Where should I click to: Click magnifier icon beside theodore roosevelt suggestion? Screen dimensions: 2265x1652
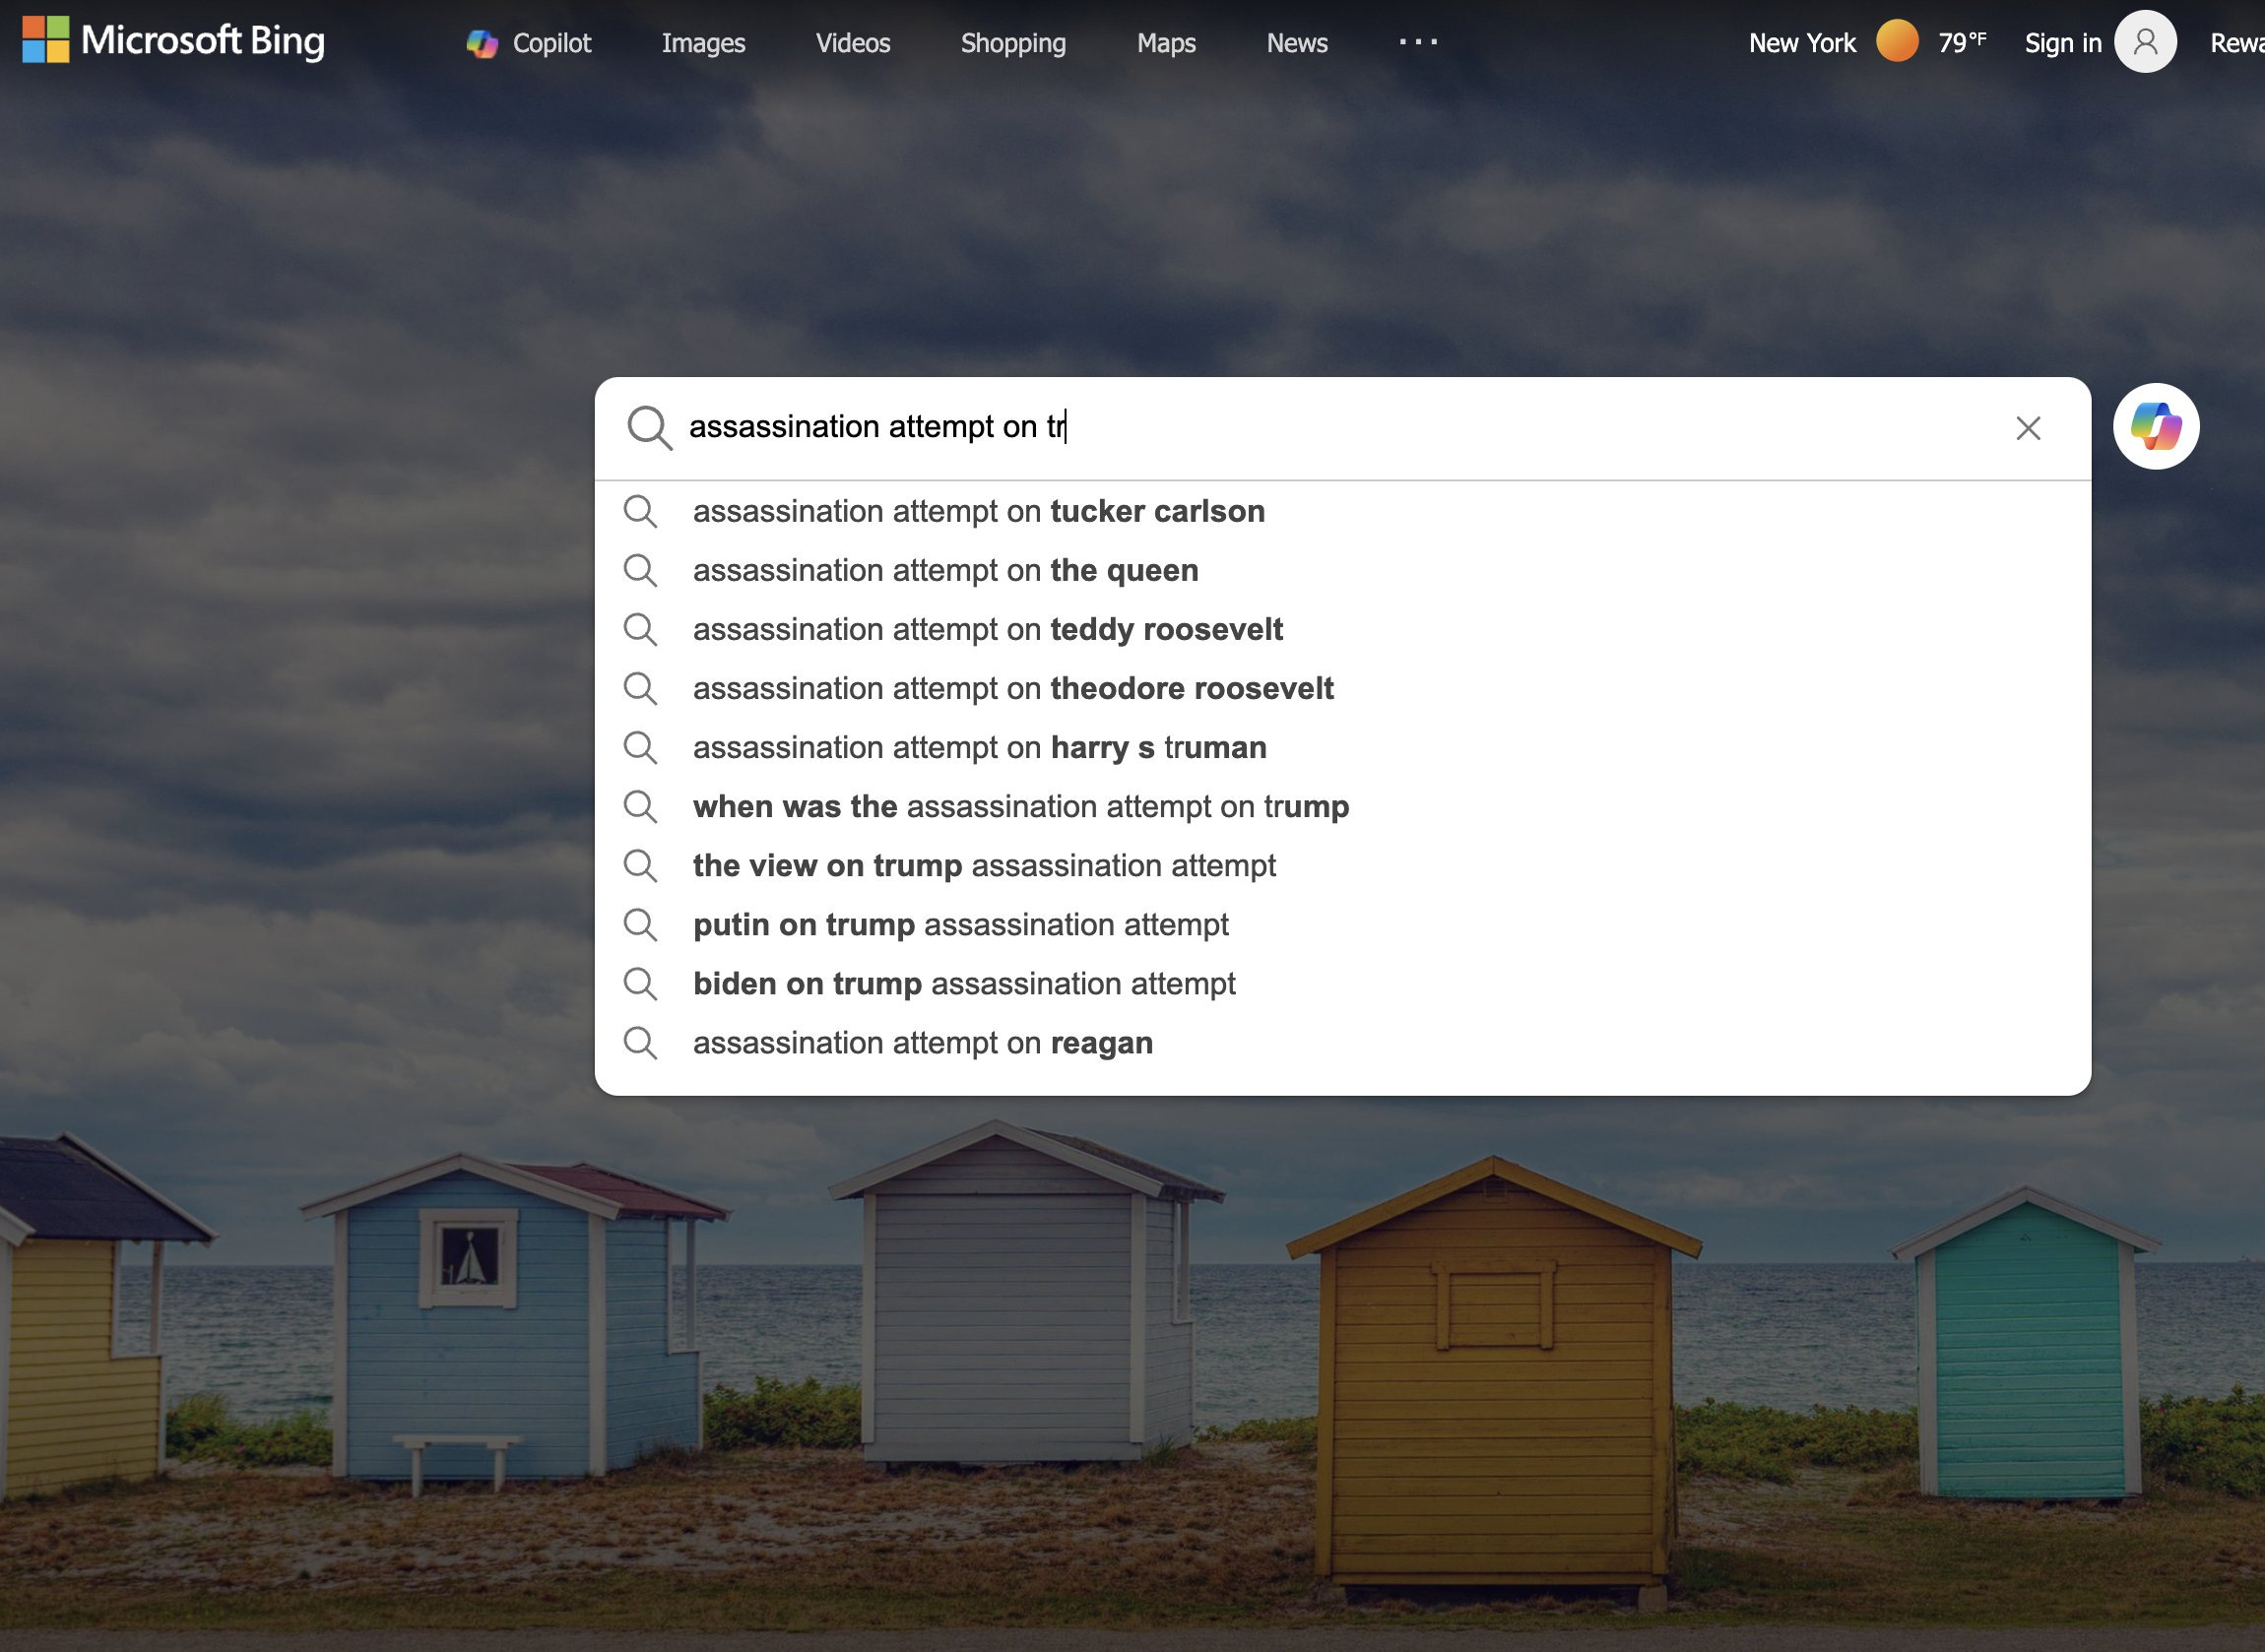click(640, 689)
